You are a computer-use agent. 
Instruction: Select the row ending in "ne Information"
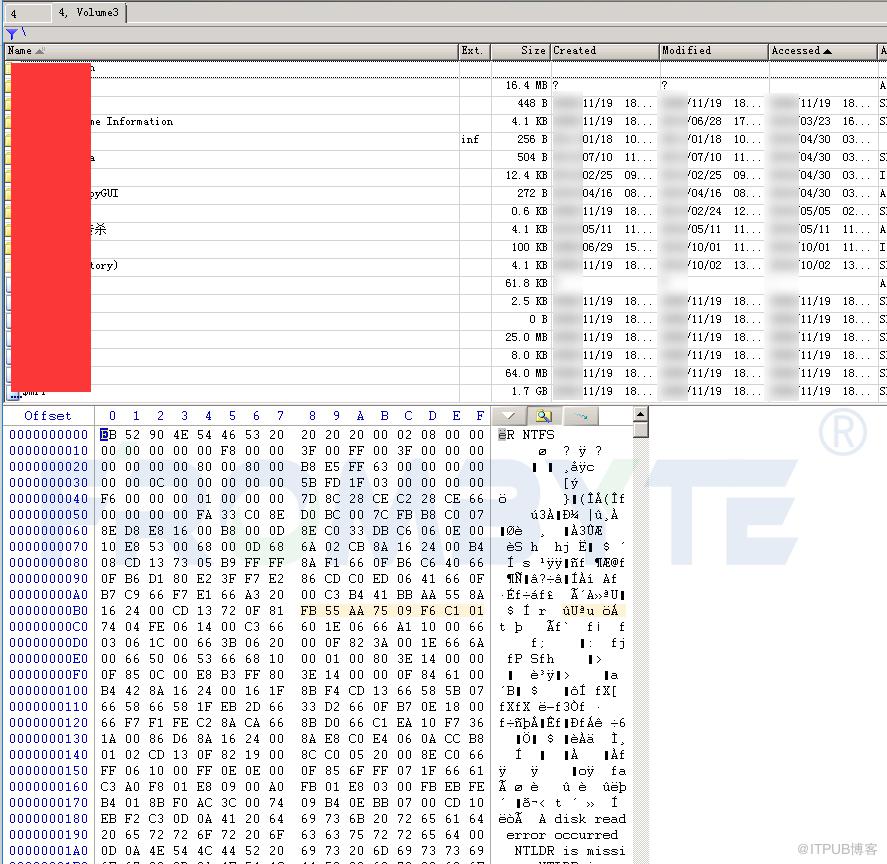tap(445, 122)
